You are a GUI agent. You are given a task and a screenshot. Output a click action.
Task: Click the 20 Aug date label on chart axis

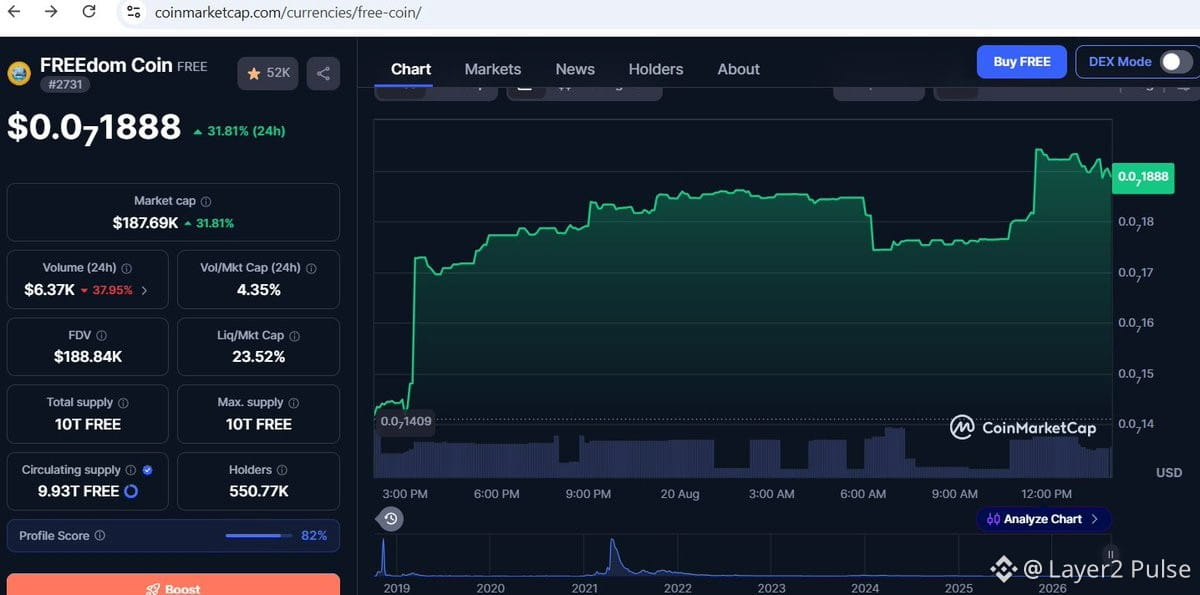(680, 494)
